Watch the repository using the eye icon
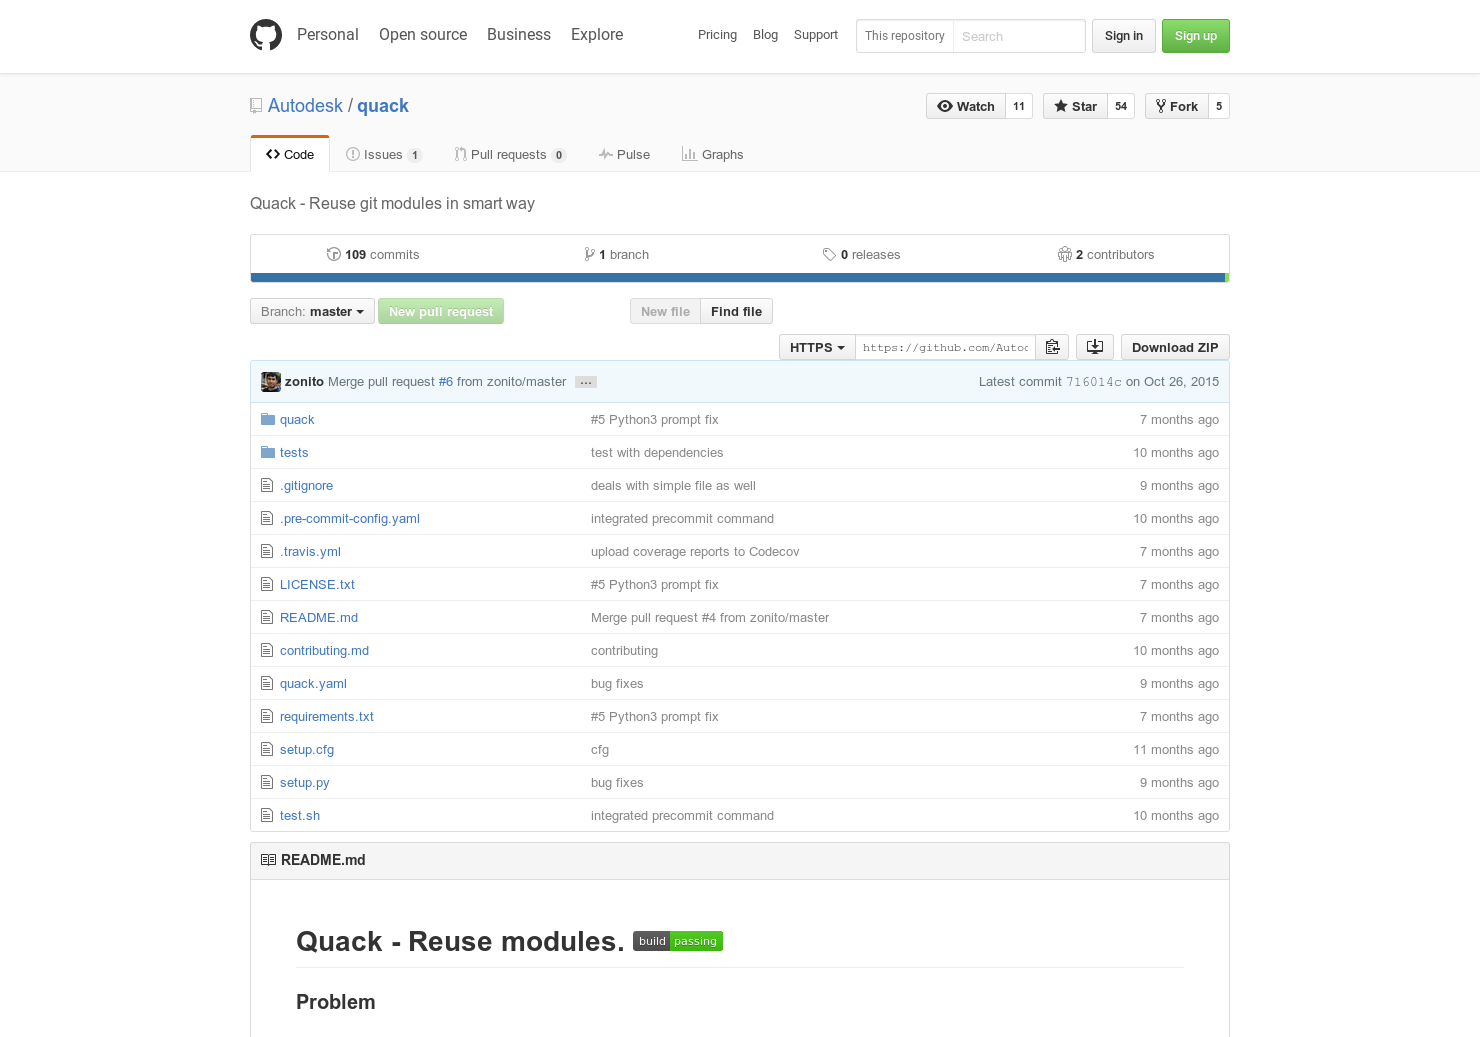 point(965,106)
